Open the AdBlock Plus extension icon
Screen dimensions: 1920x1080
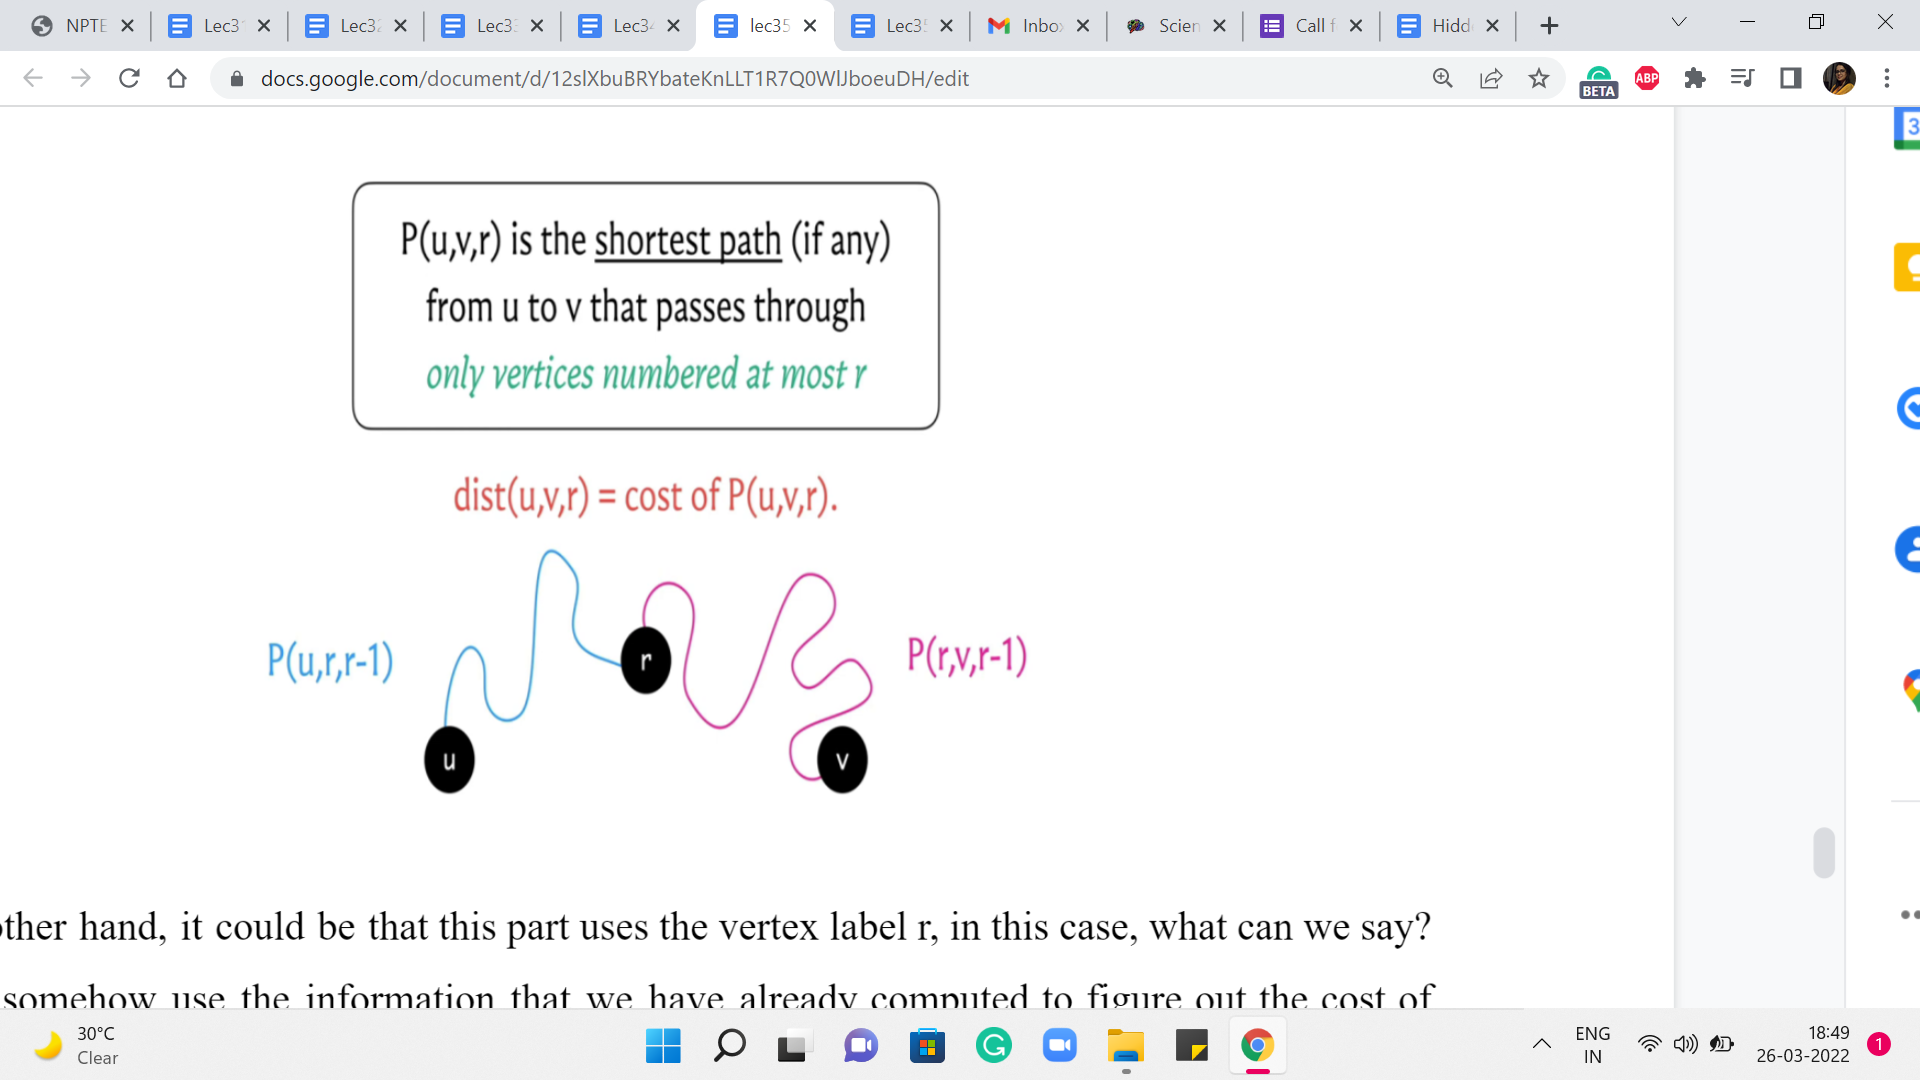[1647, 78]
